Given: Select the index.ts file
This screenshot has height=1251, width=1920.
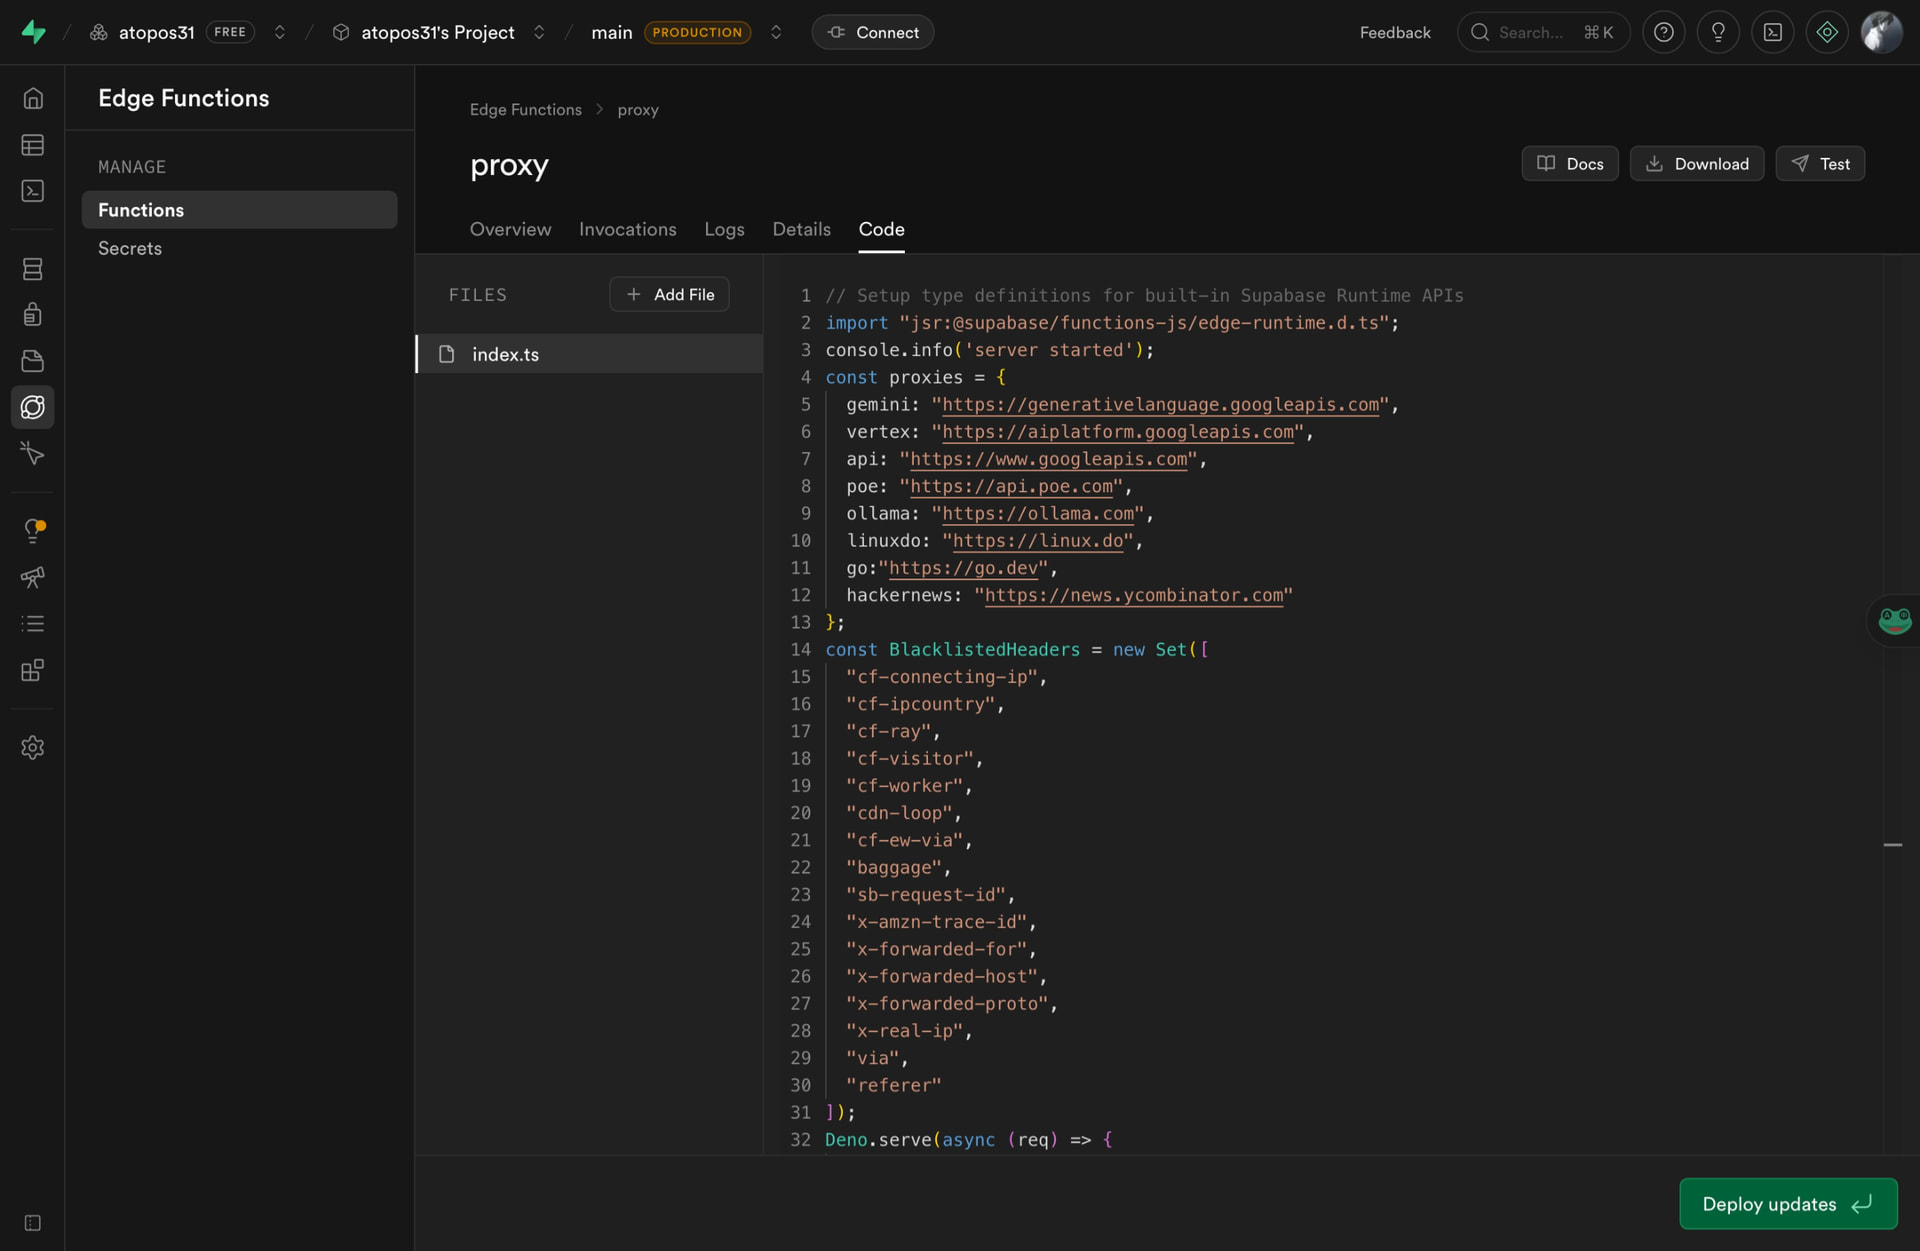Looking at the screenshot, I should point(590,354).
